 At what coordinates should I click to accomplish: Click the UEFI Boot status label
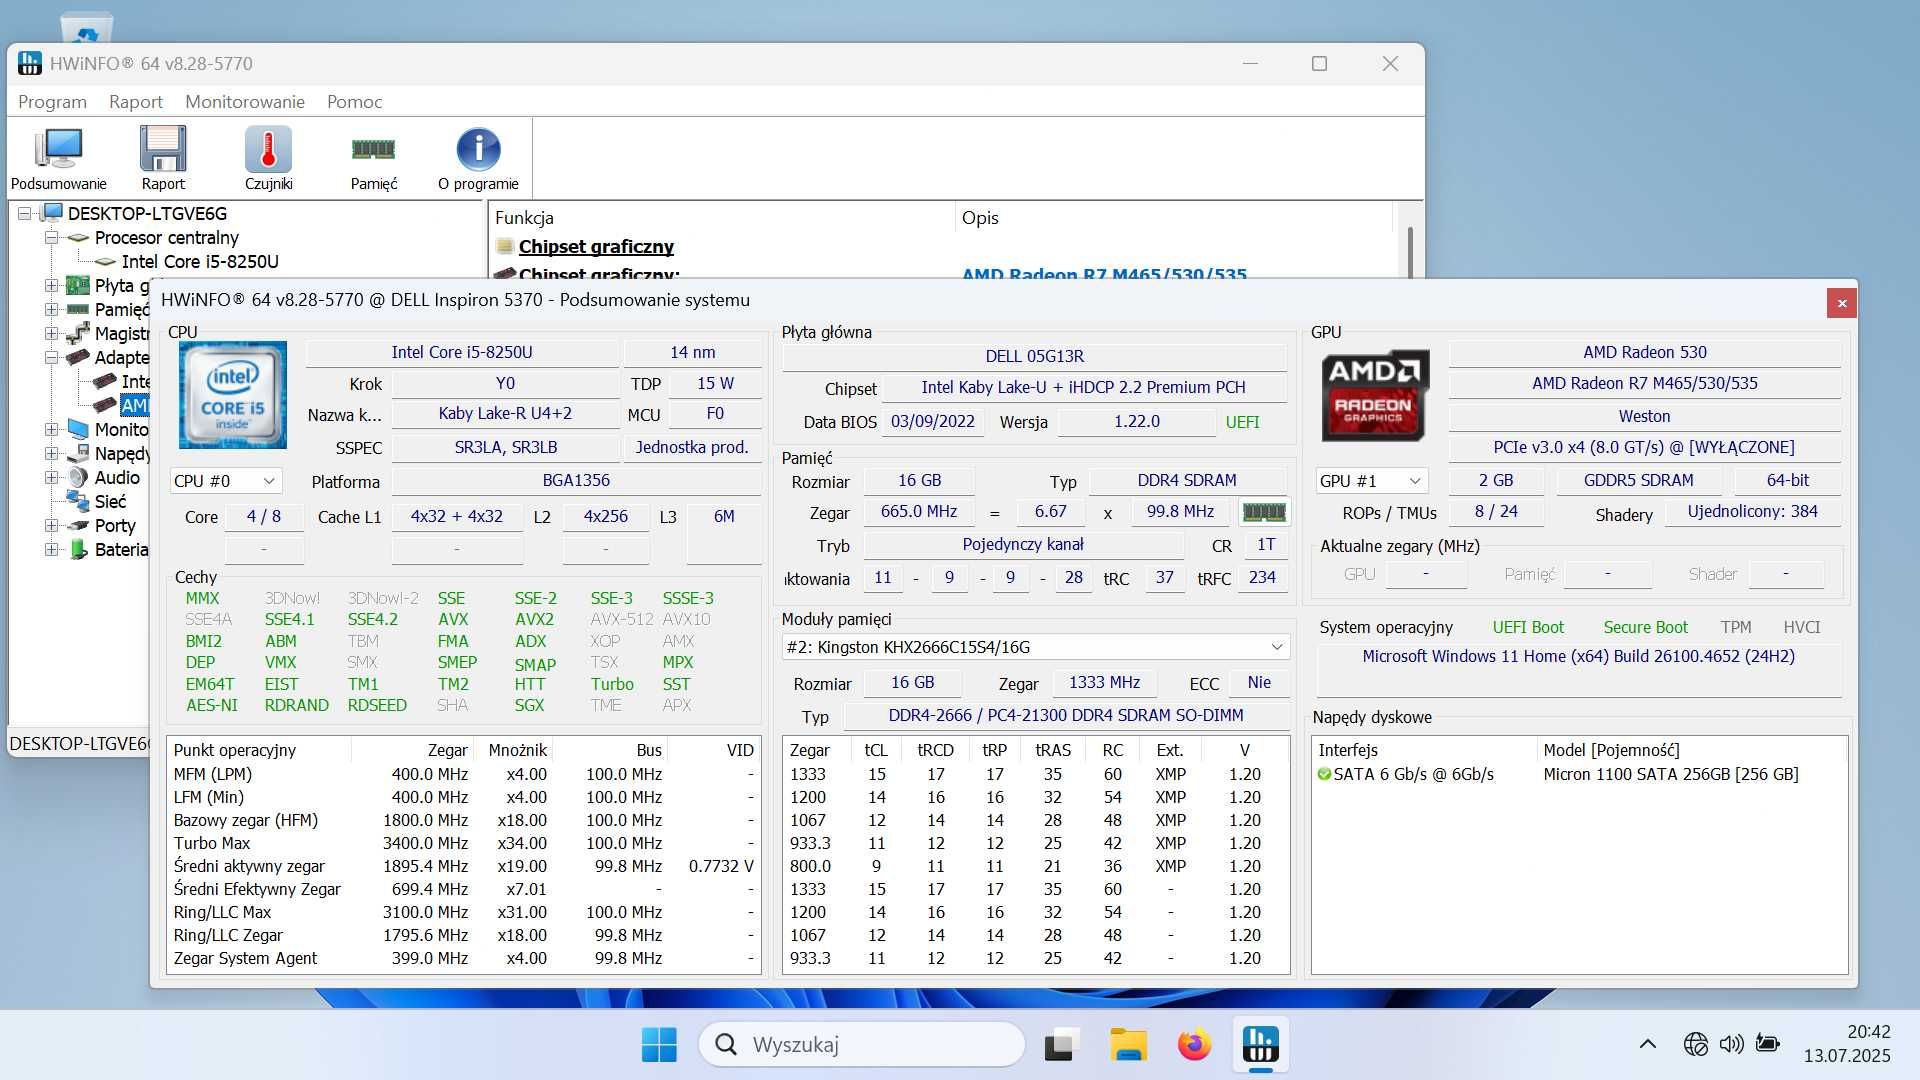(1528, 628)
